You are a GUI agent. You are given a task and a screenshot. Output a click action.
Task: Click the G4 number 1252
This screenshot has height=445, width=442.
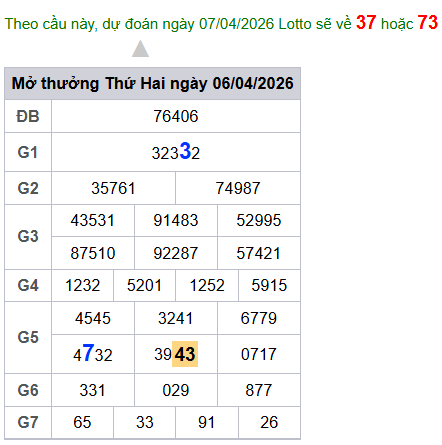(207, 286)
